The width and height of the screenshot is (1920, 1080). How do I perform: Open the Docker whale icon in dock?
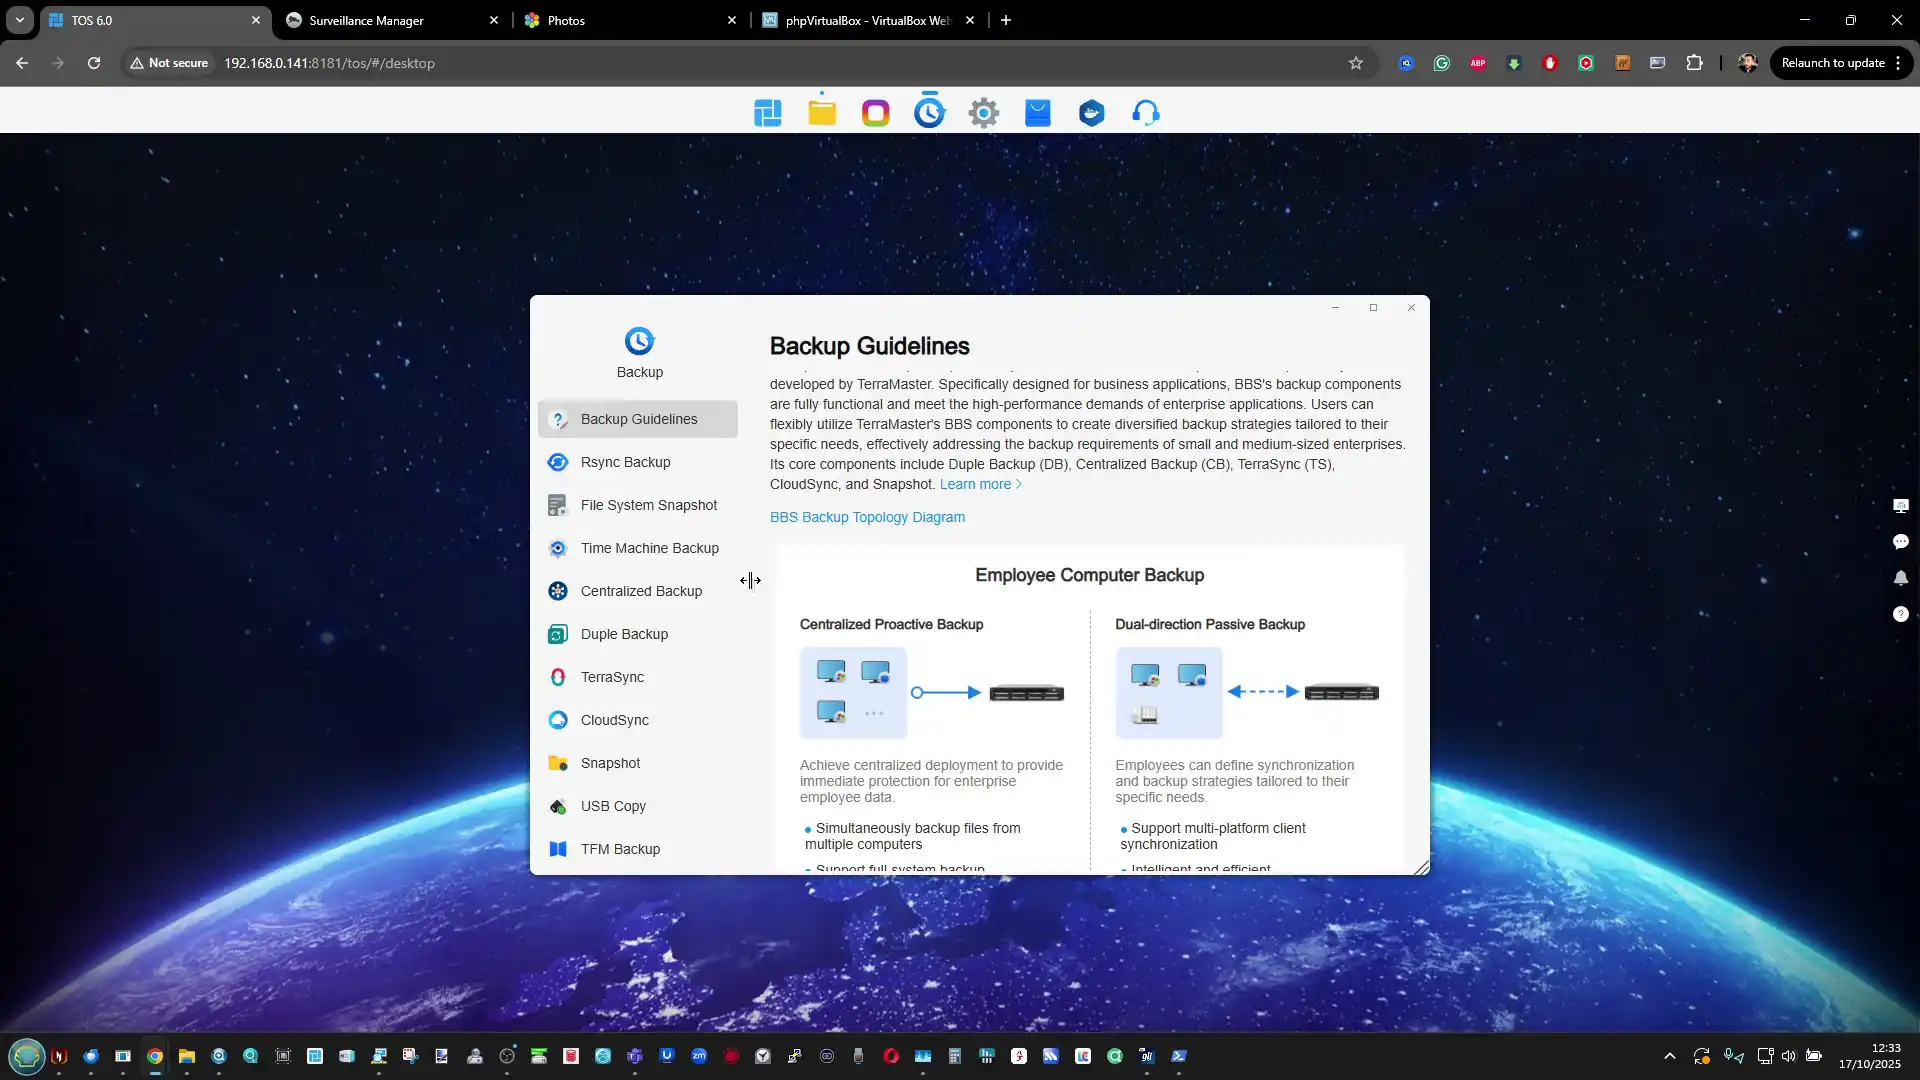1091,113
